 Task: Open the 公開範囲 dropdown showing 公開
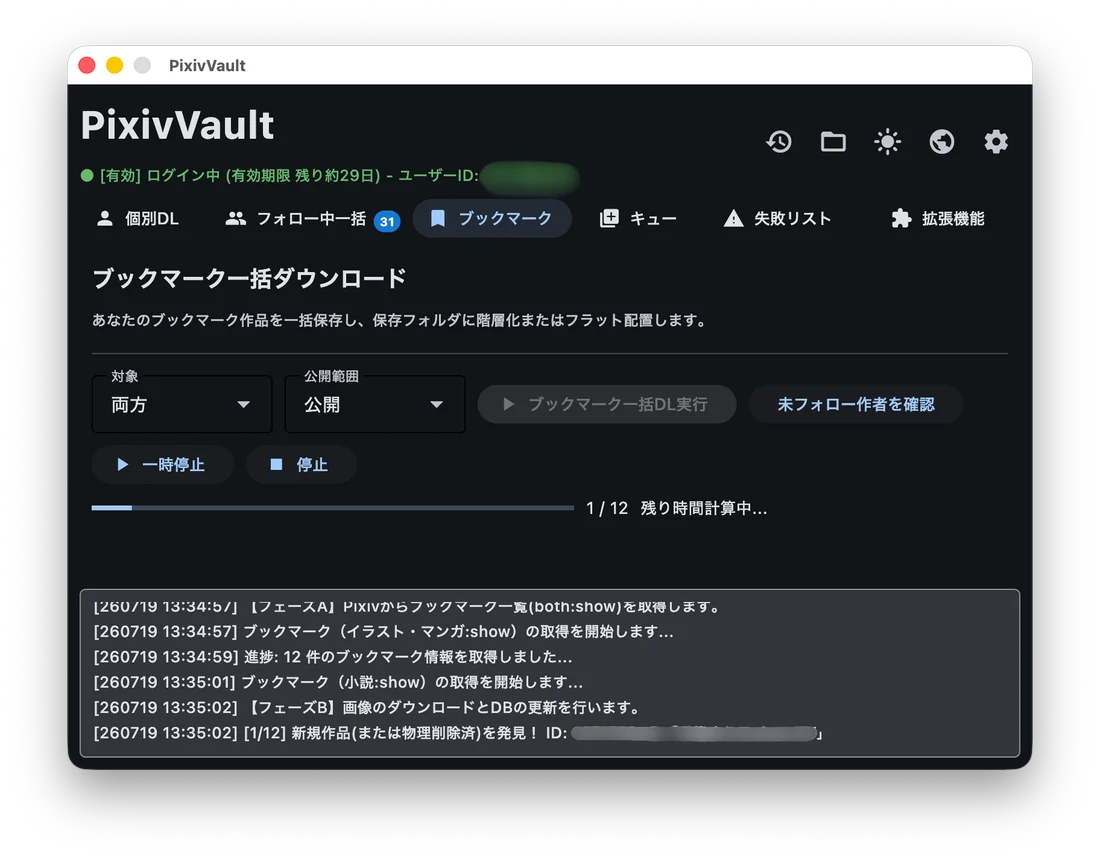point(375,404)
